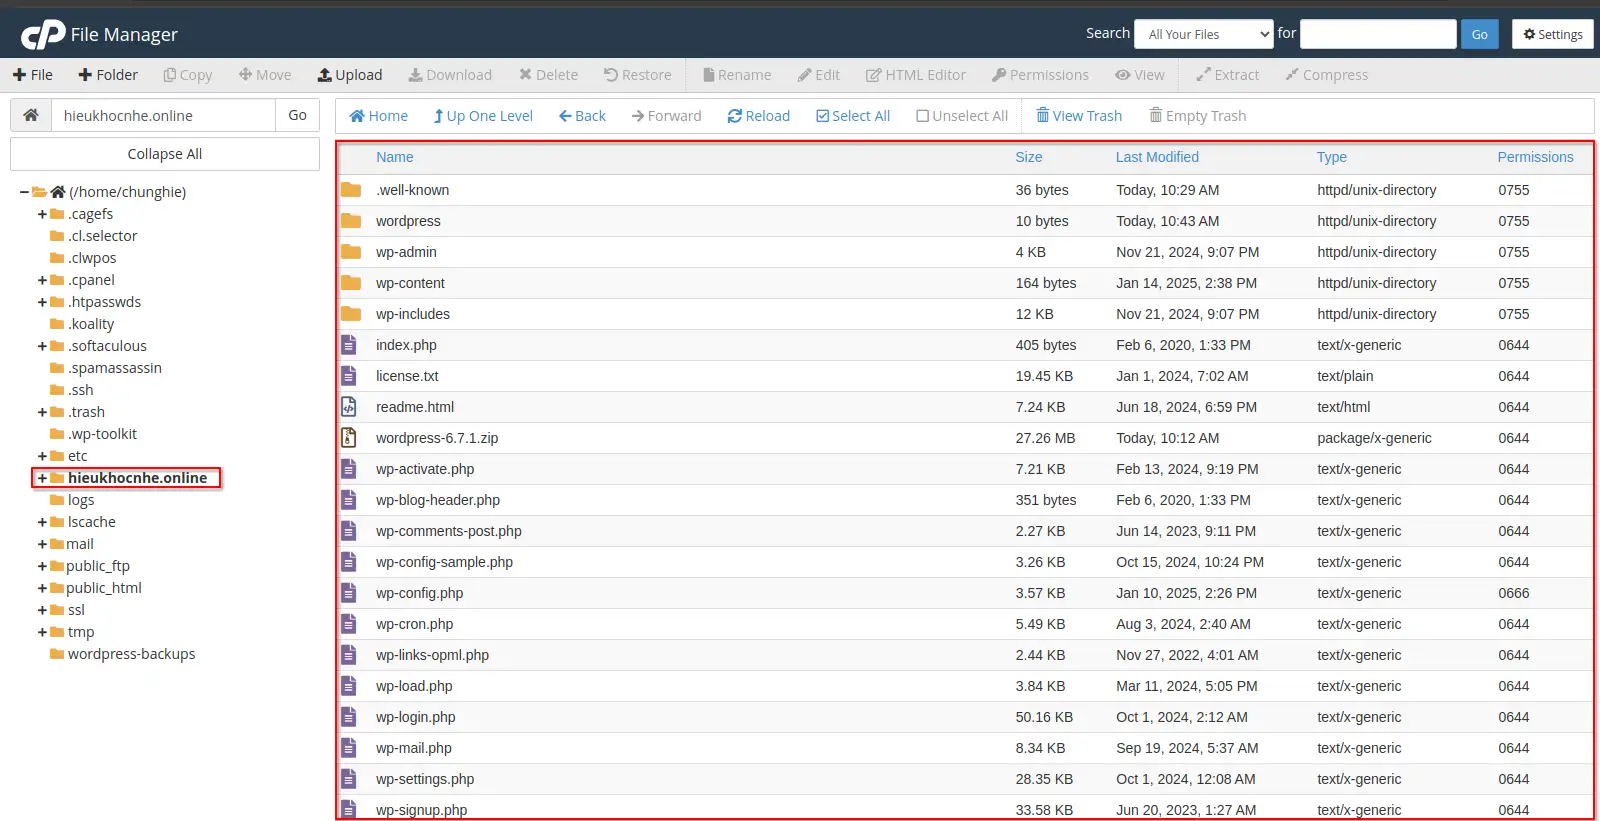Click the cPanel logo icon
The width and height of the screenshot is (1600, 821).
[43, 35]
